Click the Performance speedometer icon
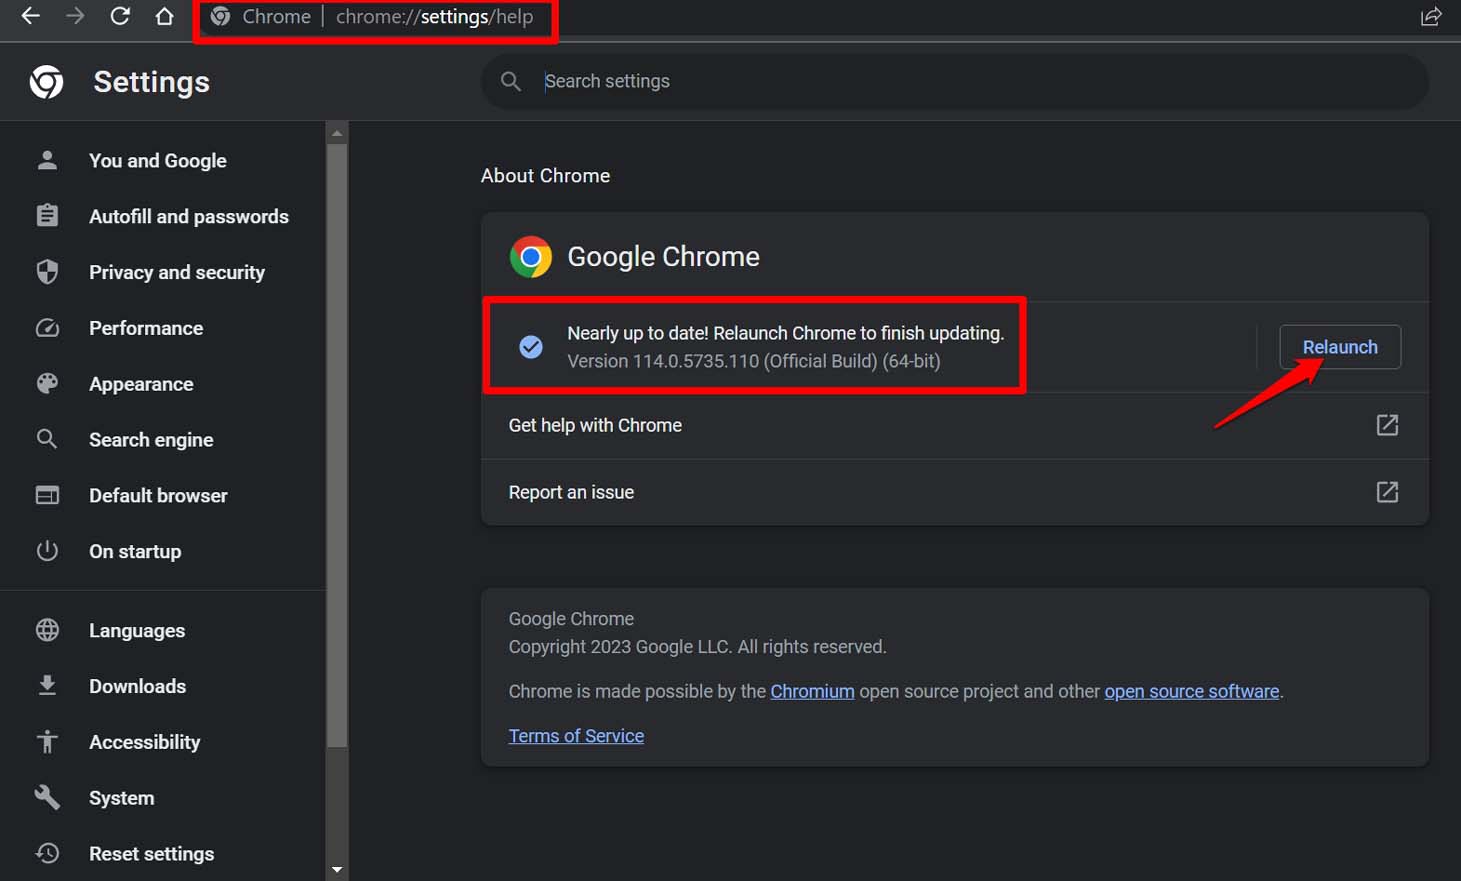1461x881 pixels. point(47,327)
